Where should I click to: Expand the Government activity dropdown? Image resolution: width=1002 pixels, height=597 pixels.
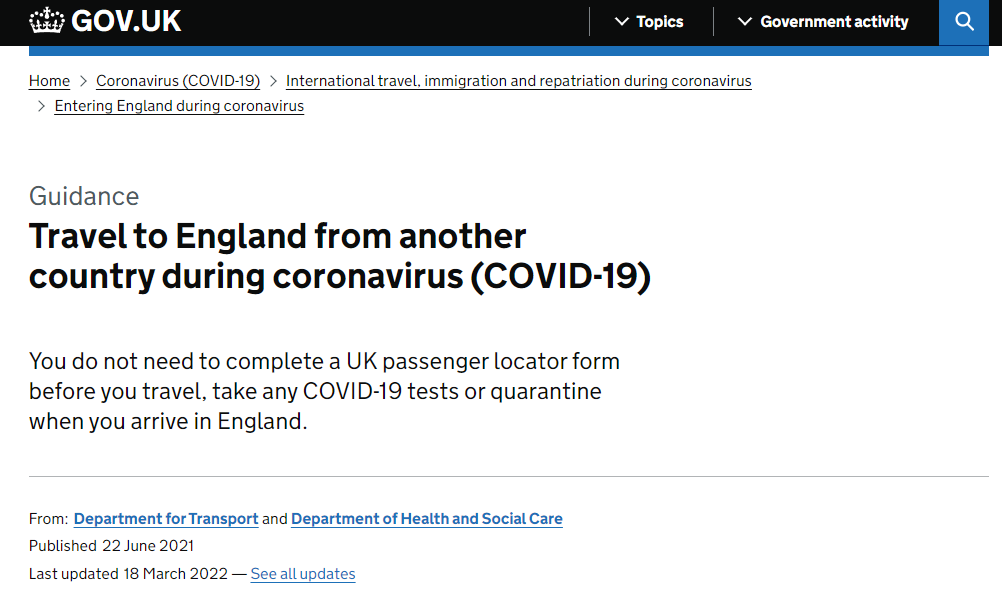[x=833, y=21]
